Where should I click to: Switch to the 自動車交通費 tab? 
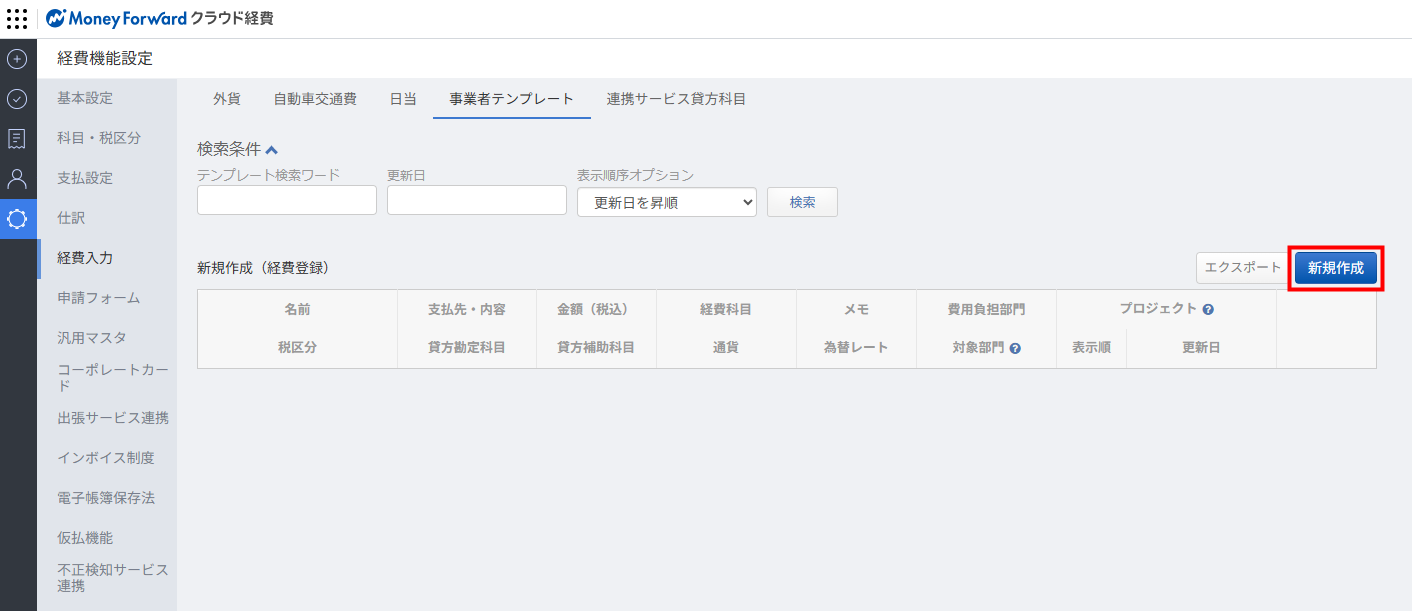pyautogui.click(x=315, y=99)
